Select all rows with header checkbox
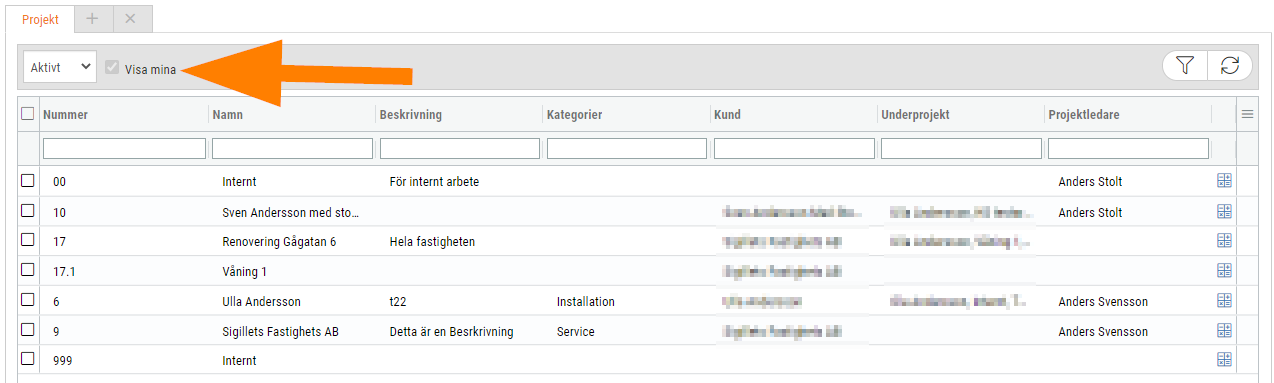 coord(28,114)
